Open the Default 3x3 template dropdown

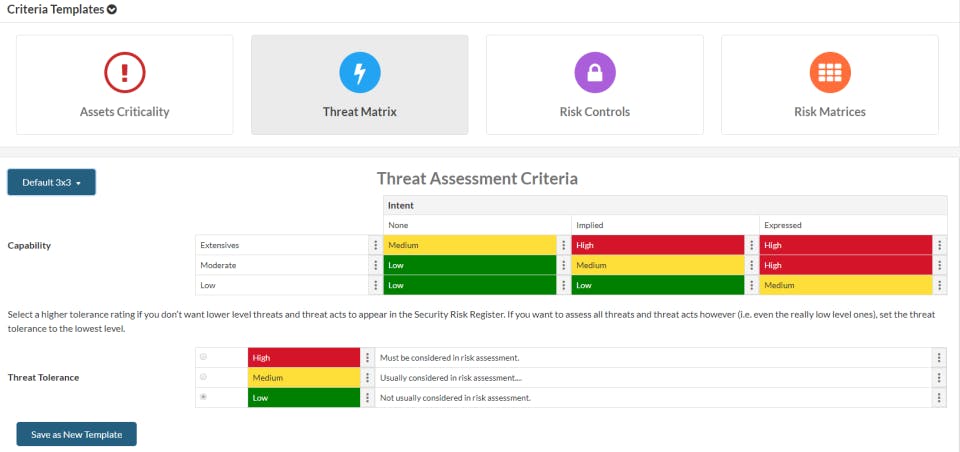point(51,182)
